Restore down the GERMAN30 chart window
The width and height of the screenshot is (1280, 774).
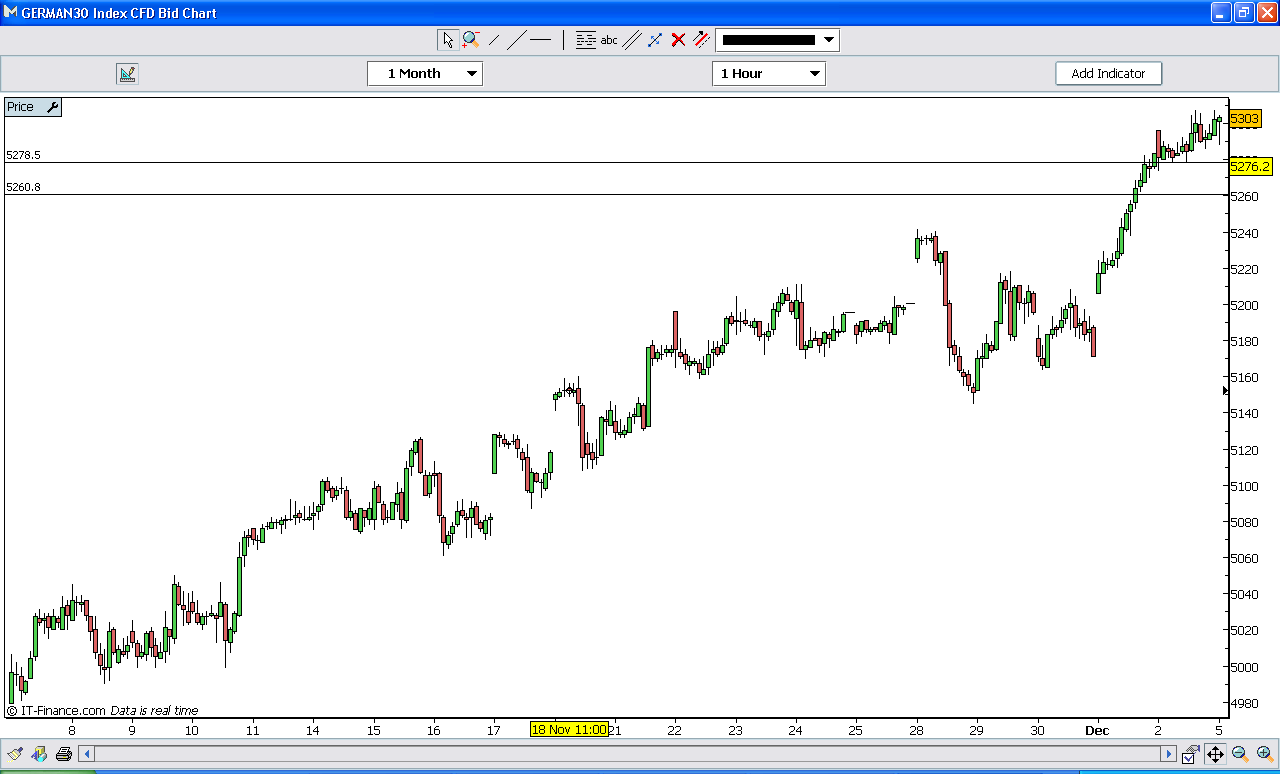tap(1243, 13)
